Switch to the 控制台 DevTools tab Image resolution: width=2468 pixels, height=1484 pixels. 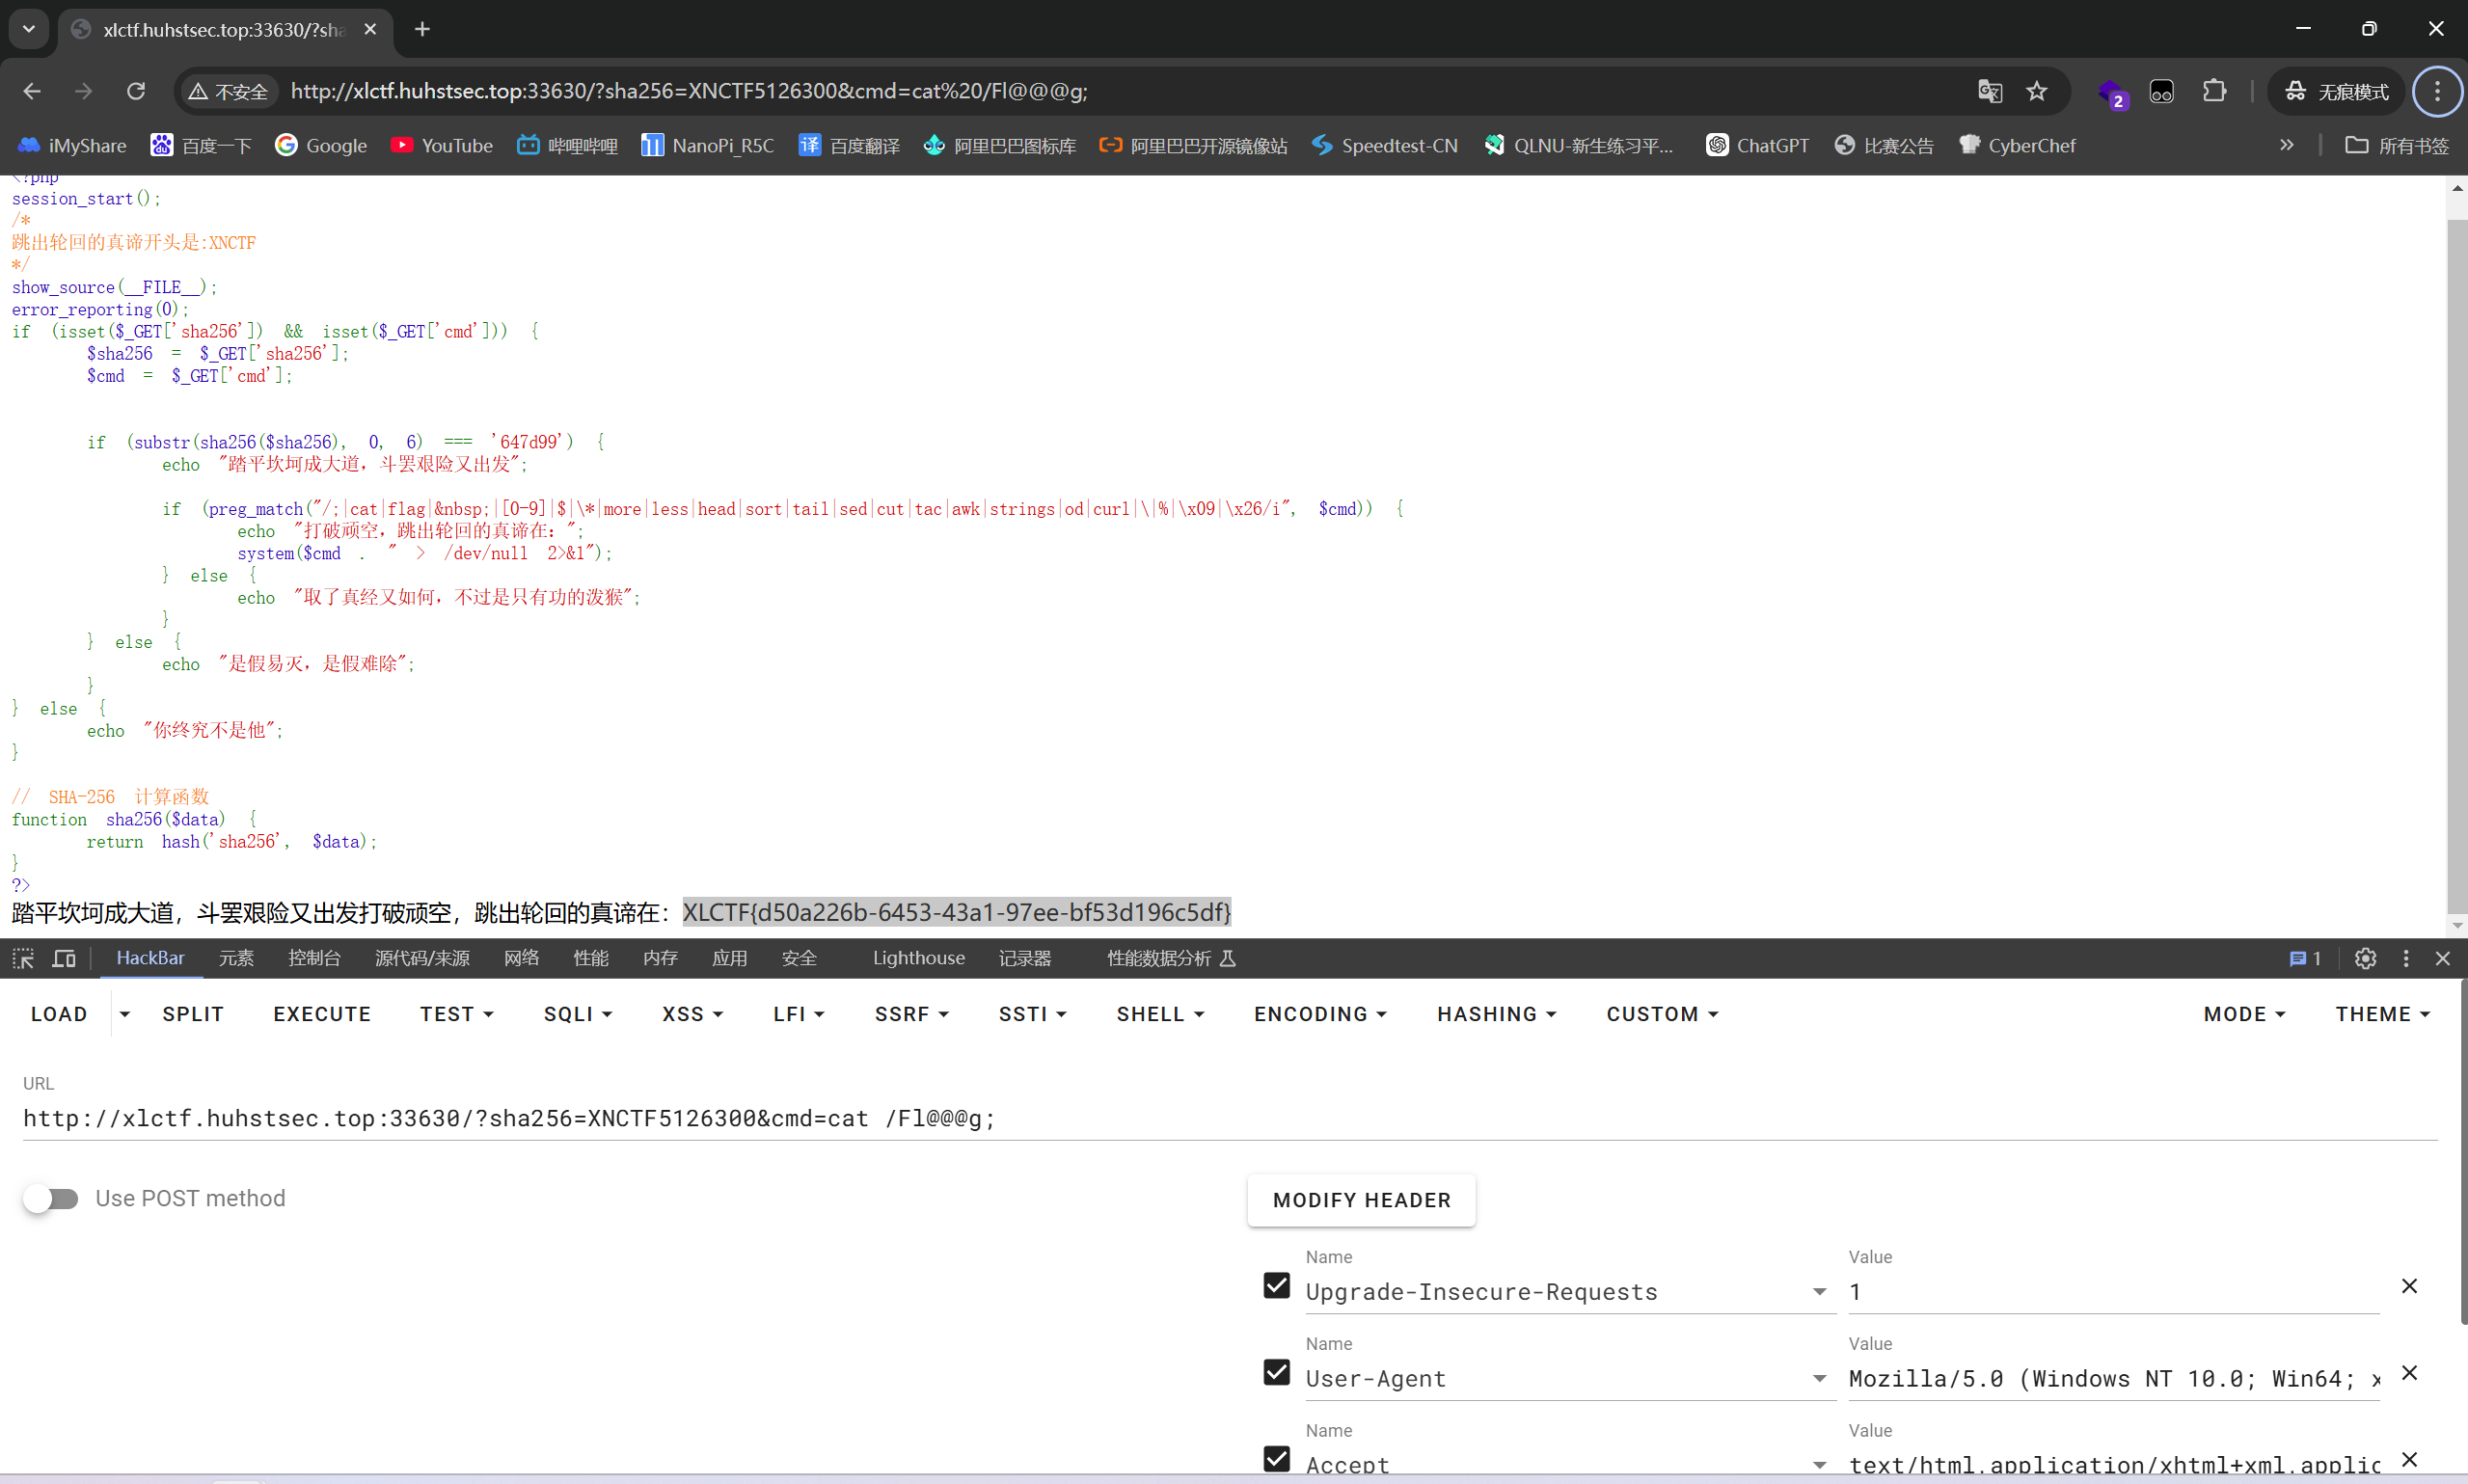(314, 958)
